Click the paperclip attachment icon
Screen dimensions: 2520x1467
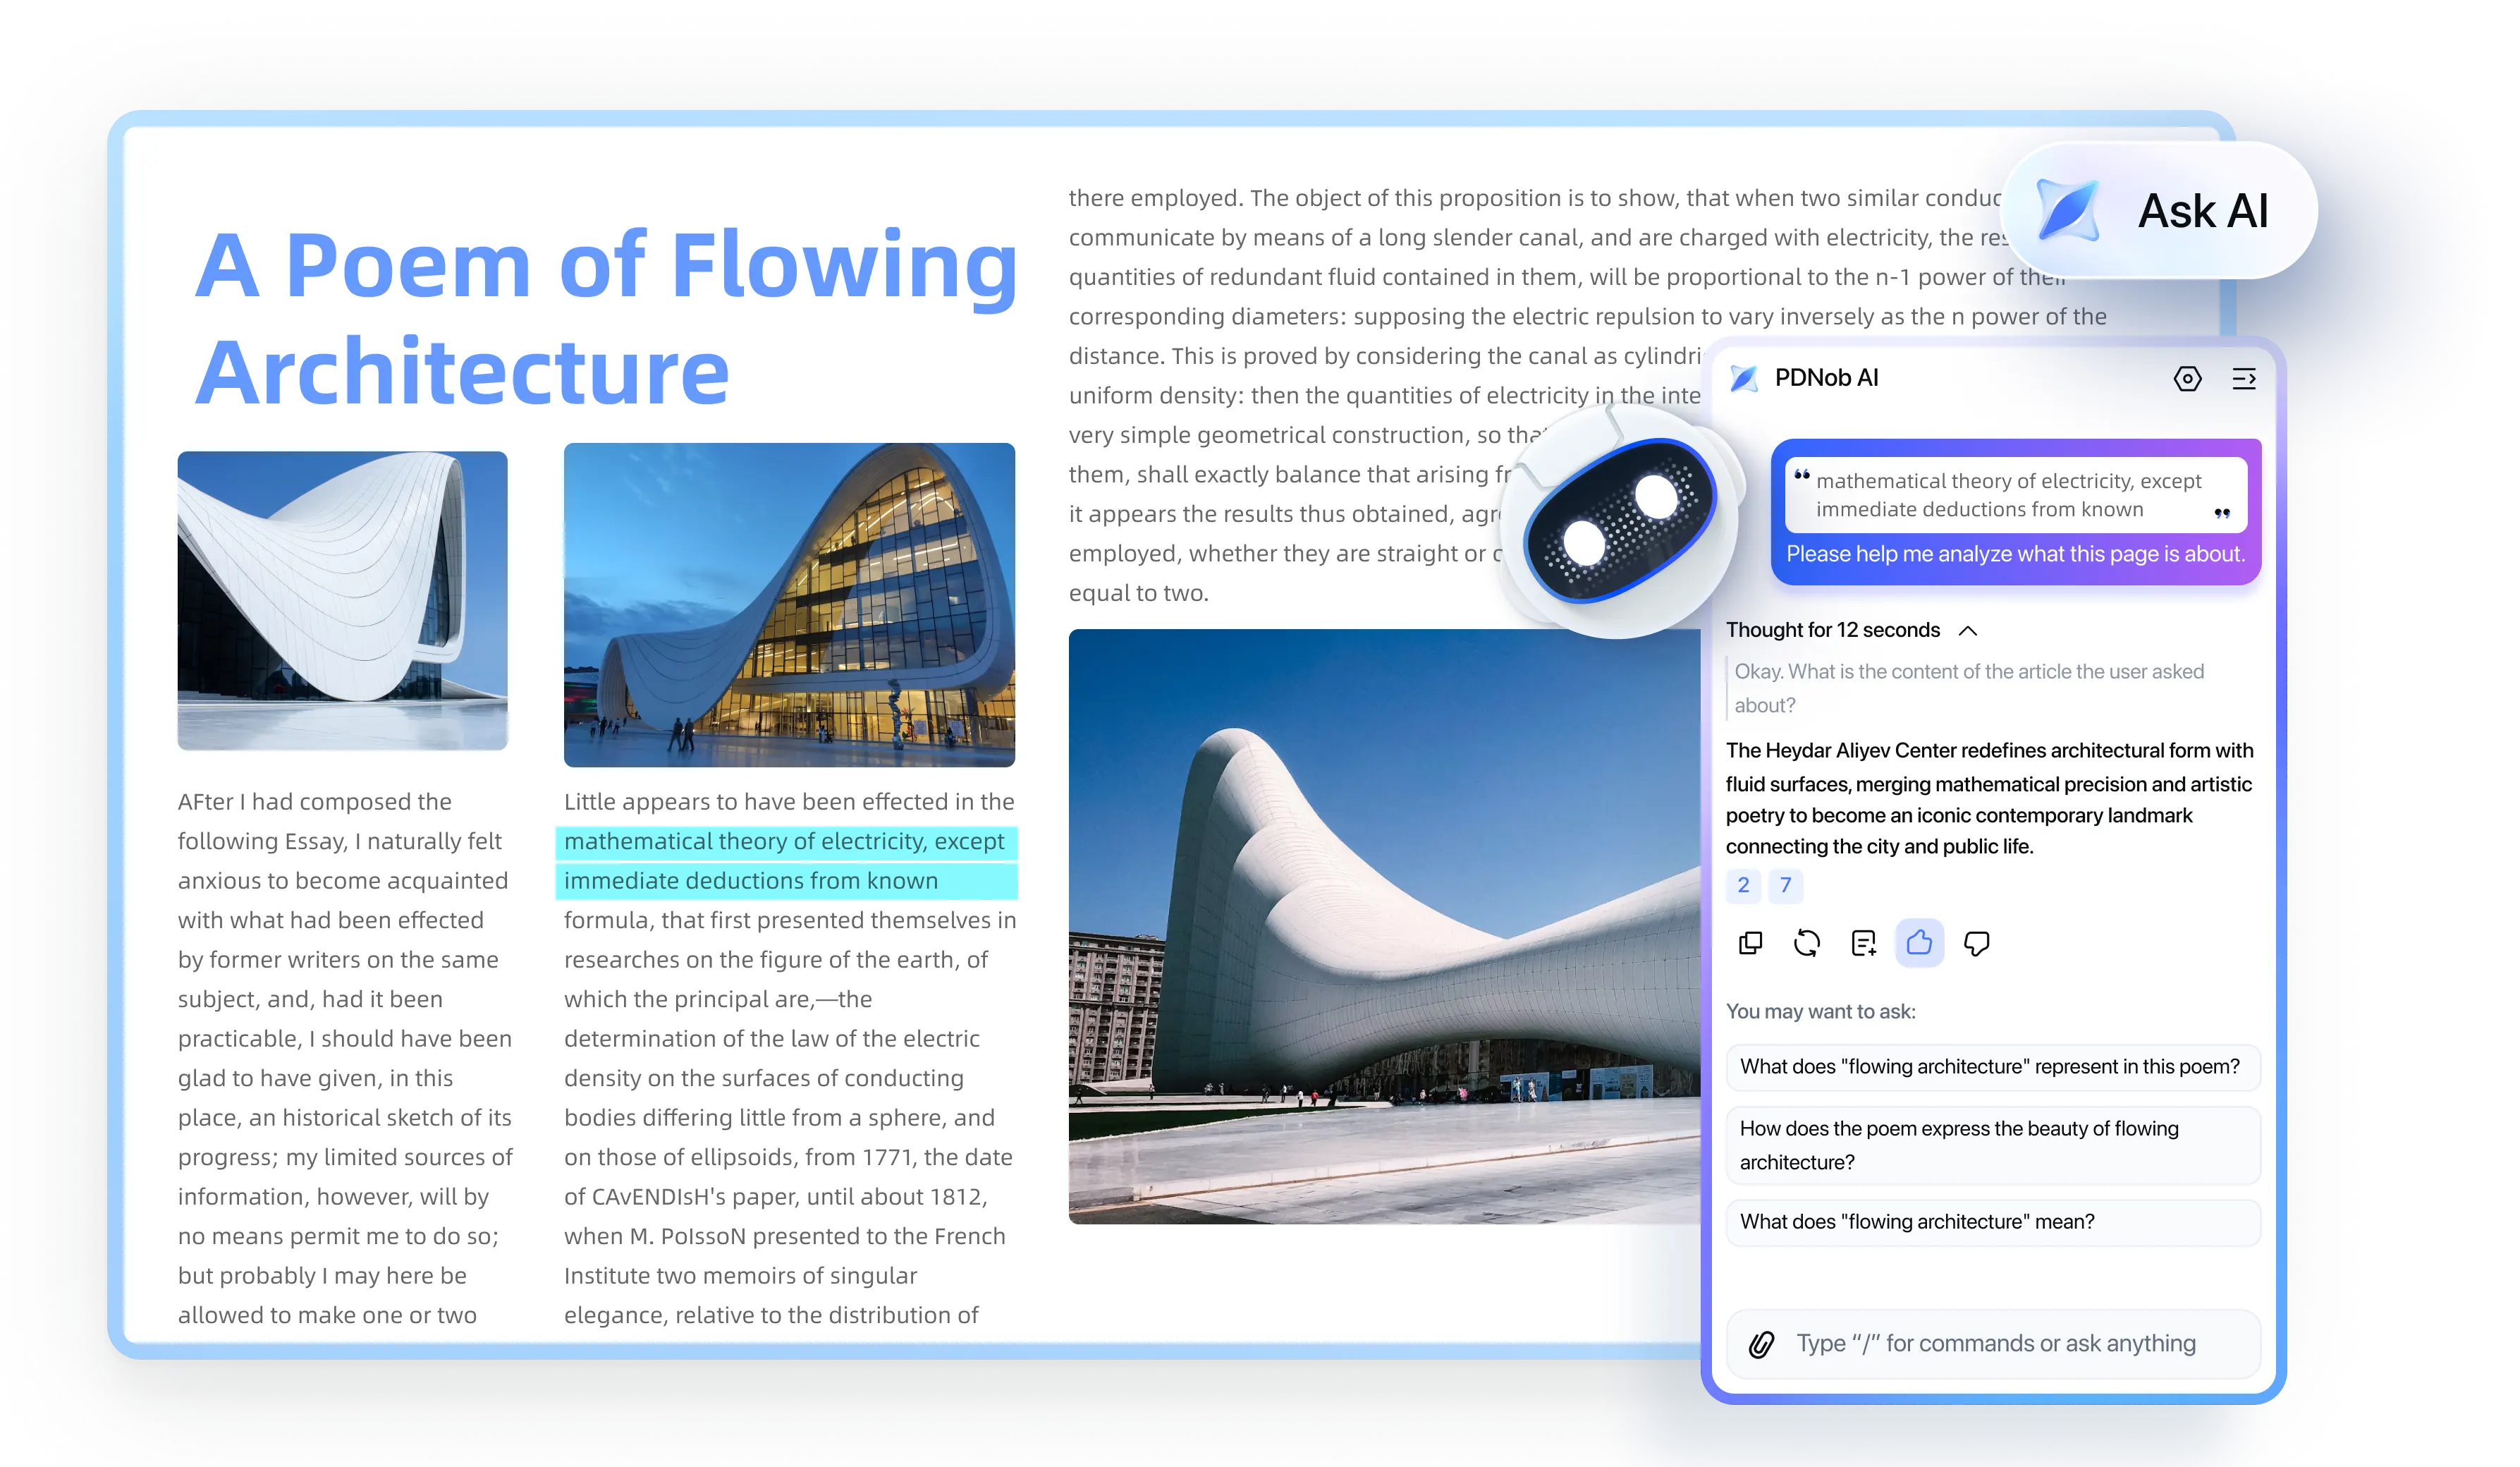(x=1762, y=1344)
